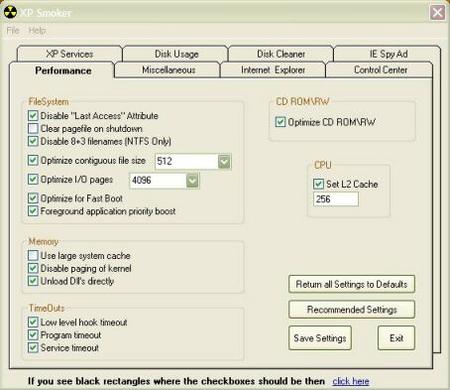The image size is (450, 390).
Task: Click the Save Settings button
Action: (320, 338)
